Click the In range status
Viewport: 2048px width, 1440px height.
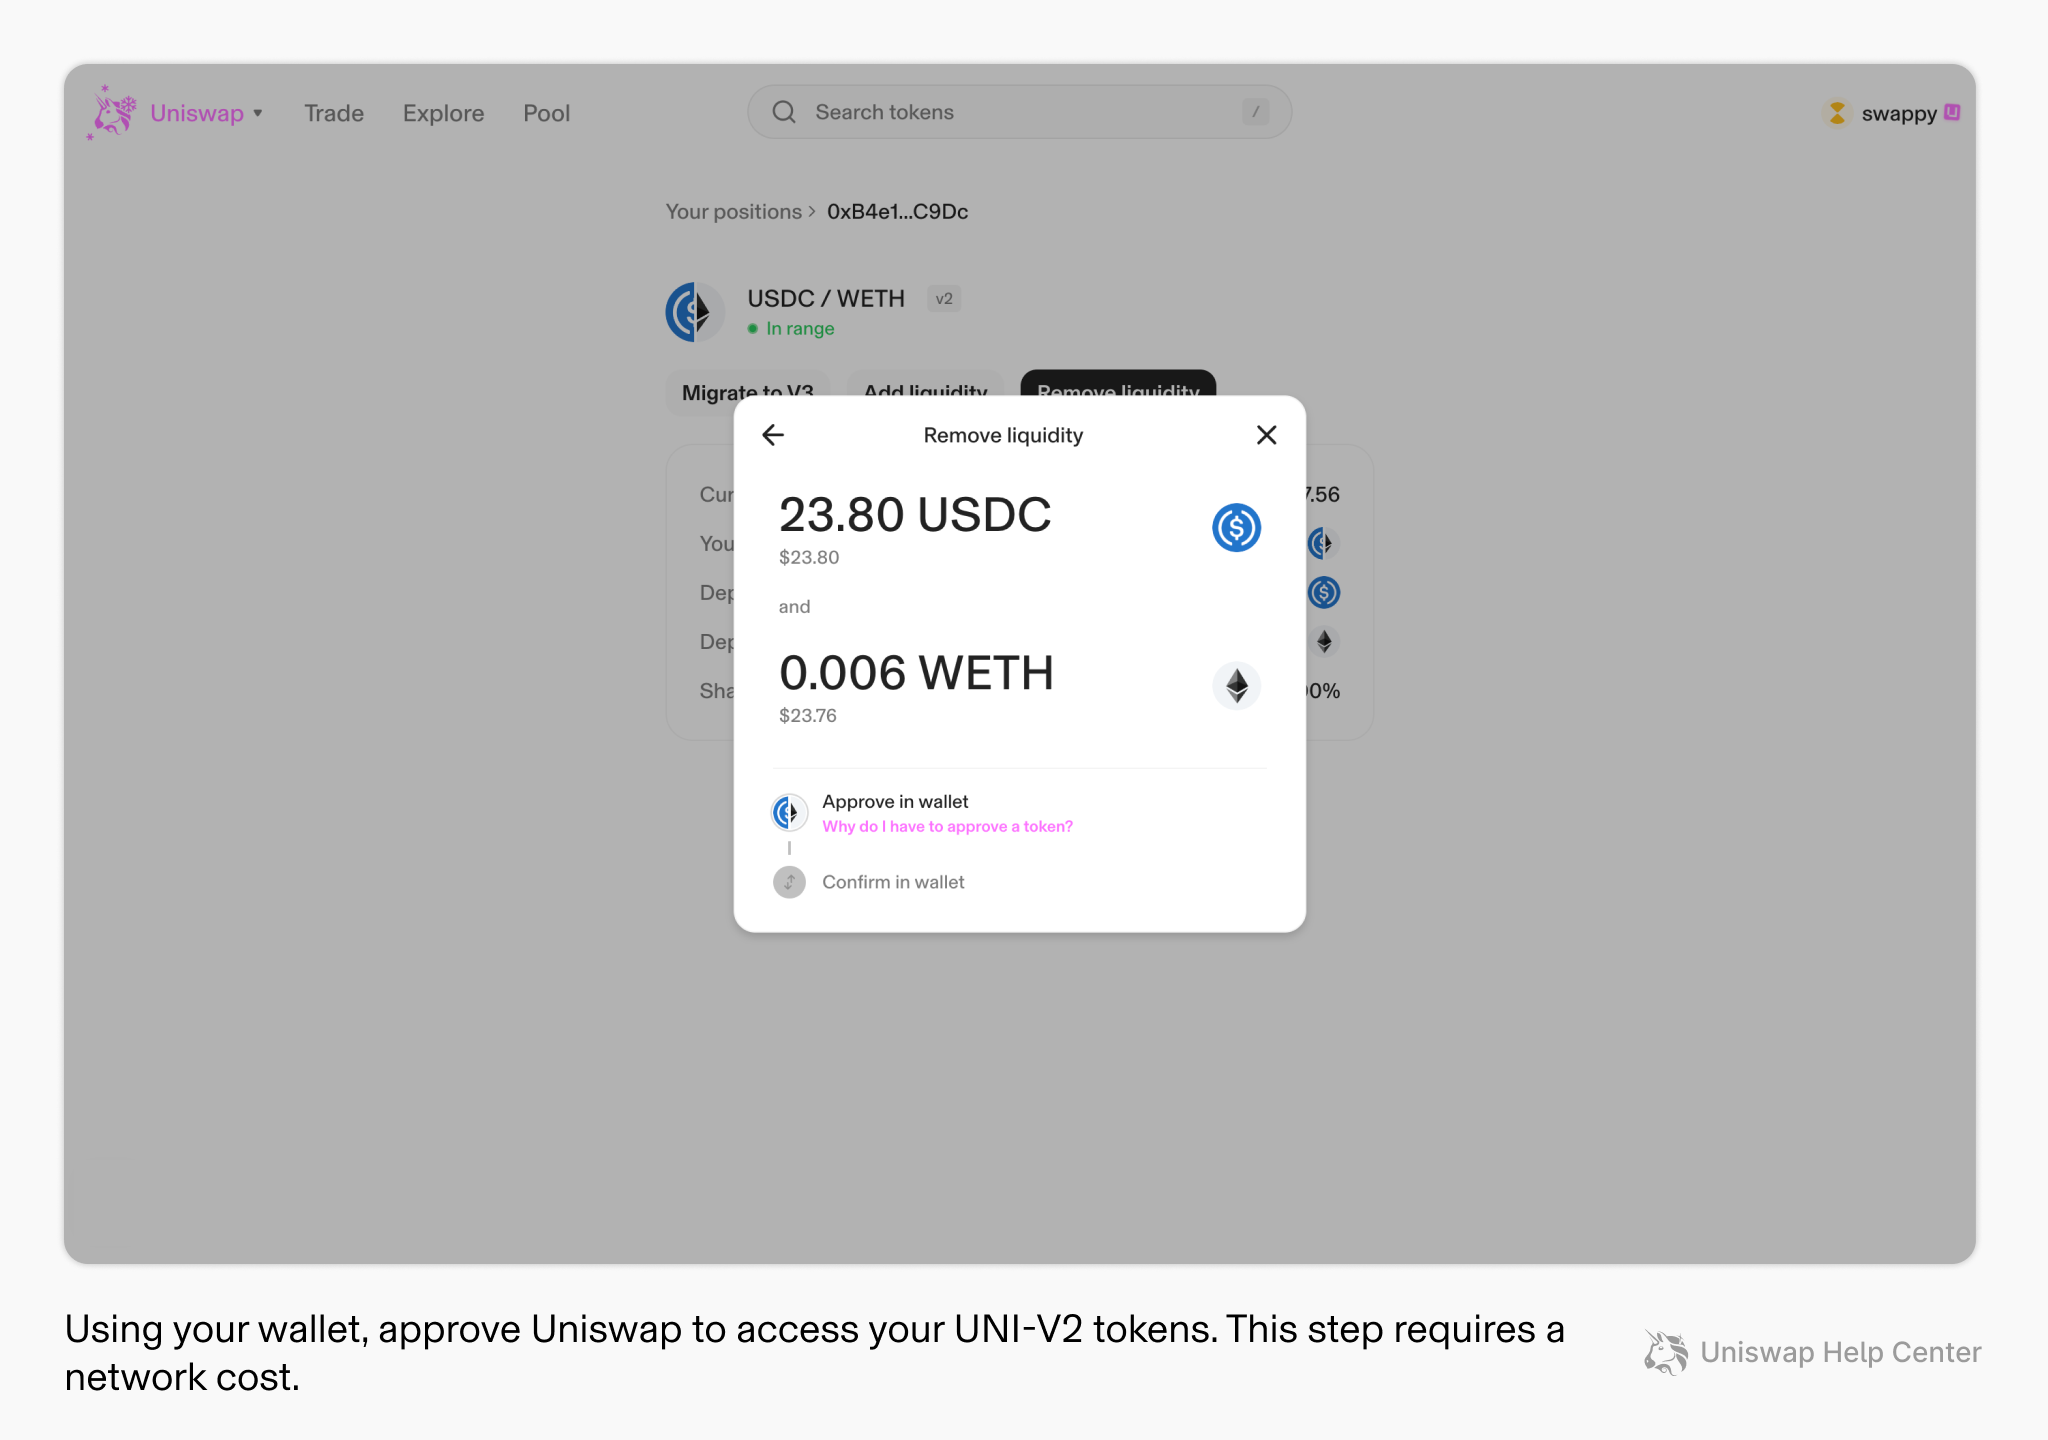click(791, 329)
